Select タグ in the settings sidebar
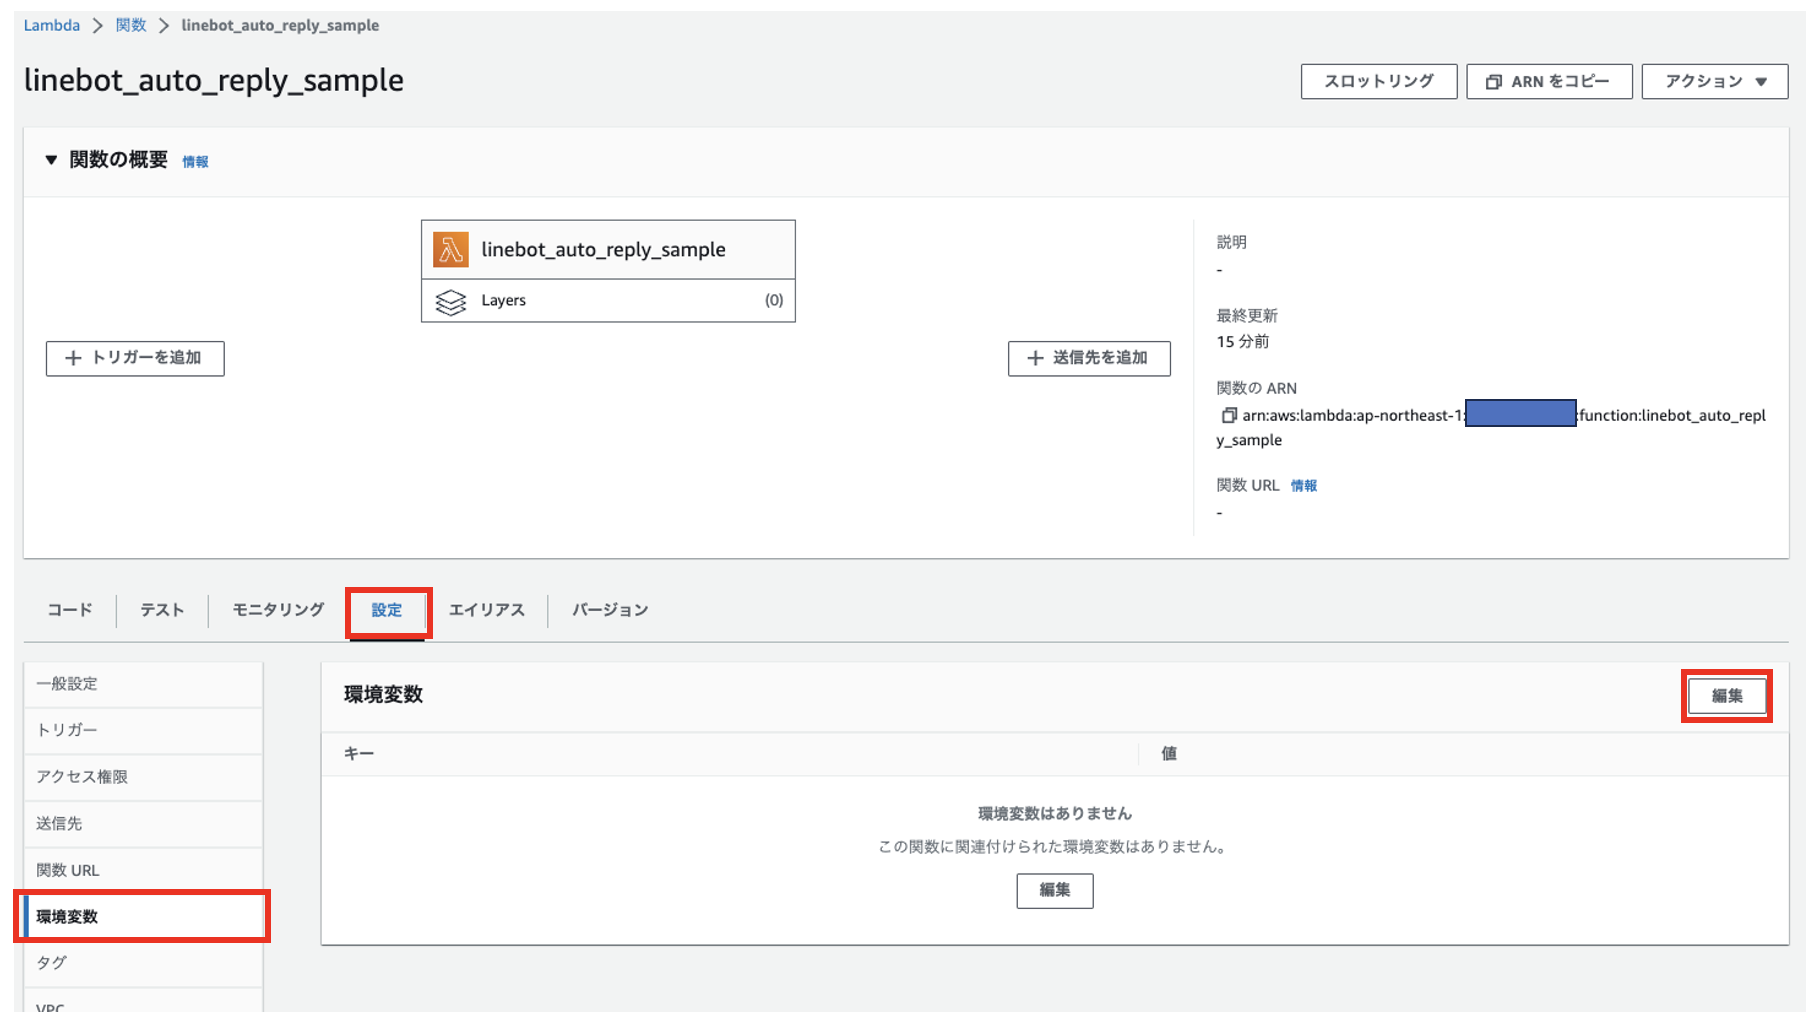 pyautogui.click(x=144, y=963)
